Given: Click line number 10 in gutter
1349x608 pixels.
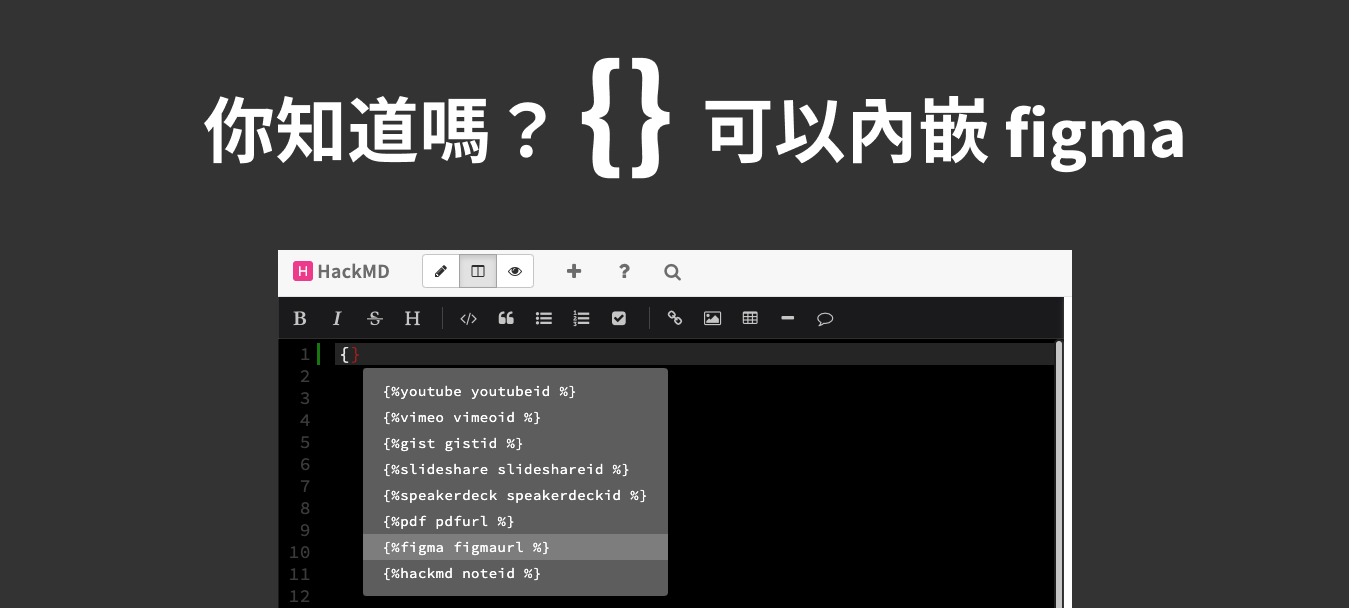Looking at the screenshot, I should (x=300, y=552).
